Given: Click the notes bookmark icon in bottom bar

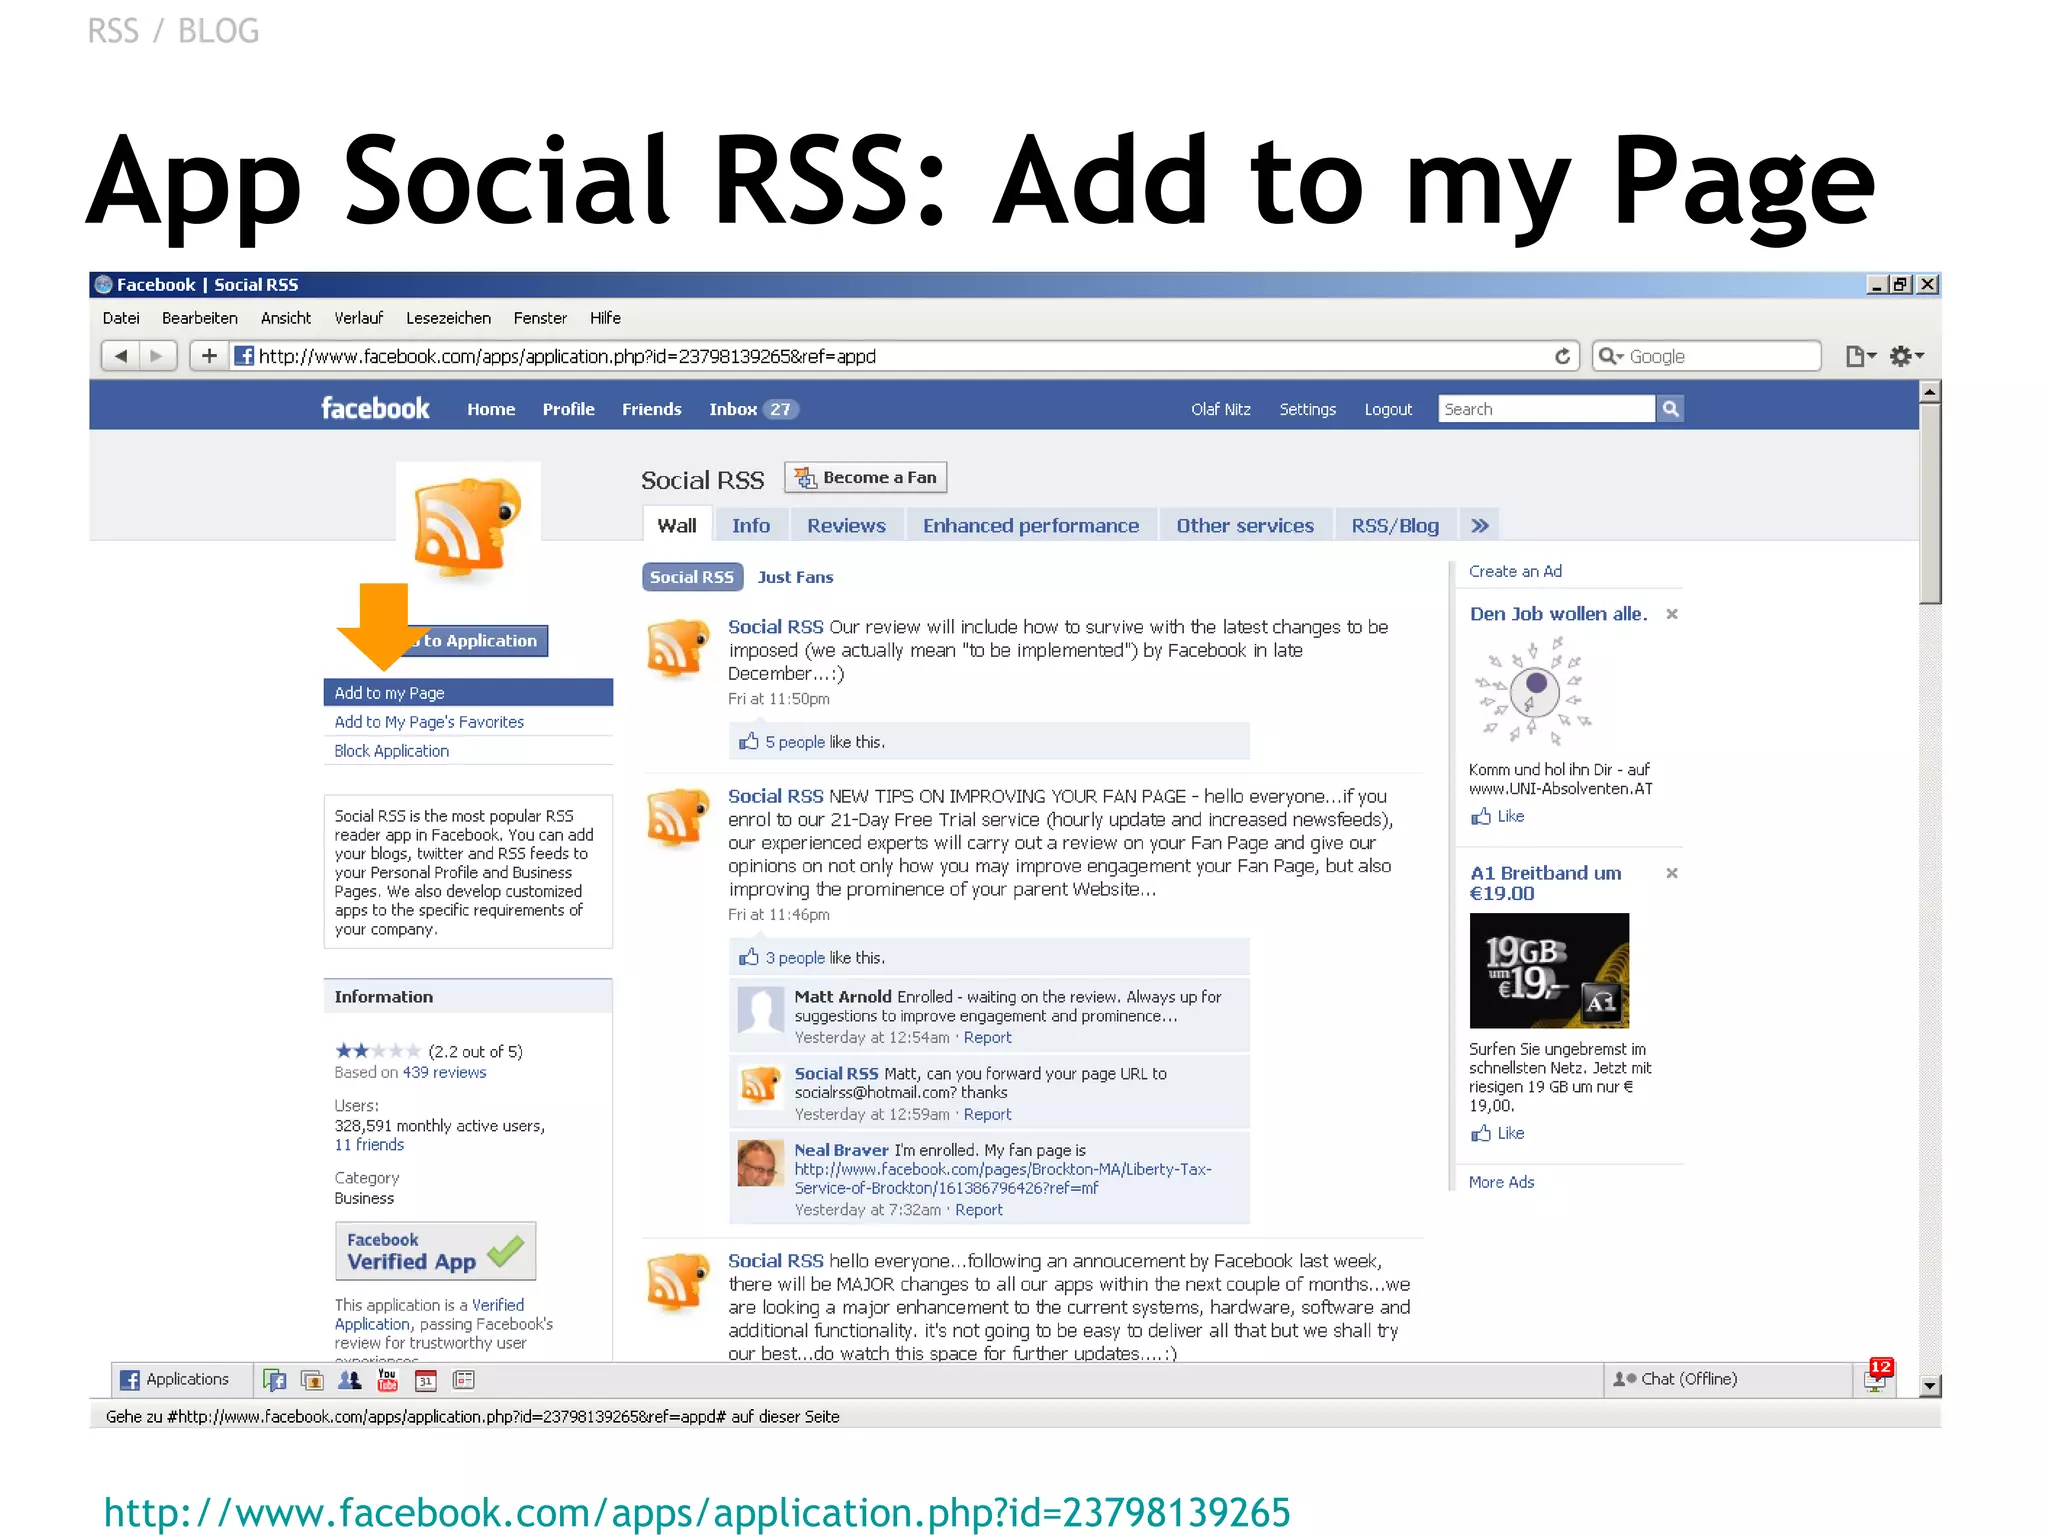Looking at the screenshot, I should [464, 1381].
